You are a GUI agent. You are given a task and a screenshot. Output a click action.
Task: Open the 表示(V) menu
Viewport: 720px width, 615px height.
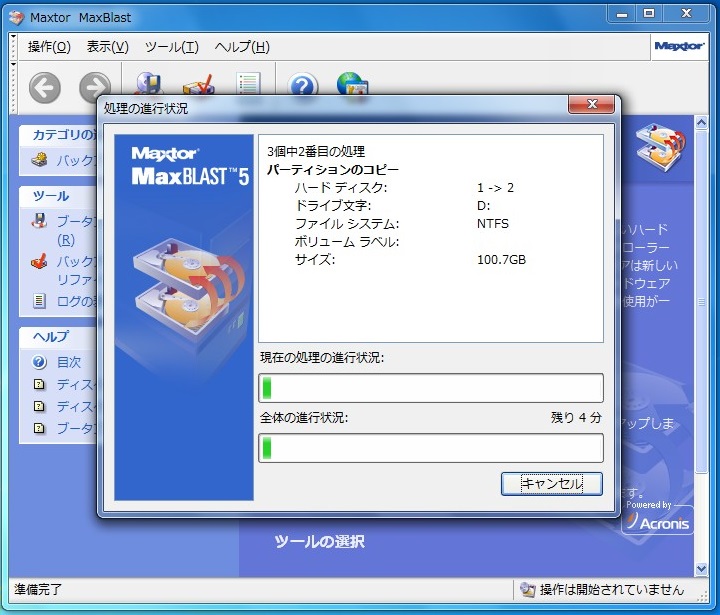(x=107, y=47)
